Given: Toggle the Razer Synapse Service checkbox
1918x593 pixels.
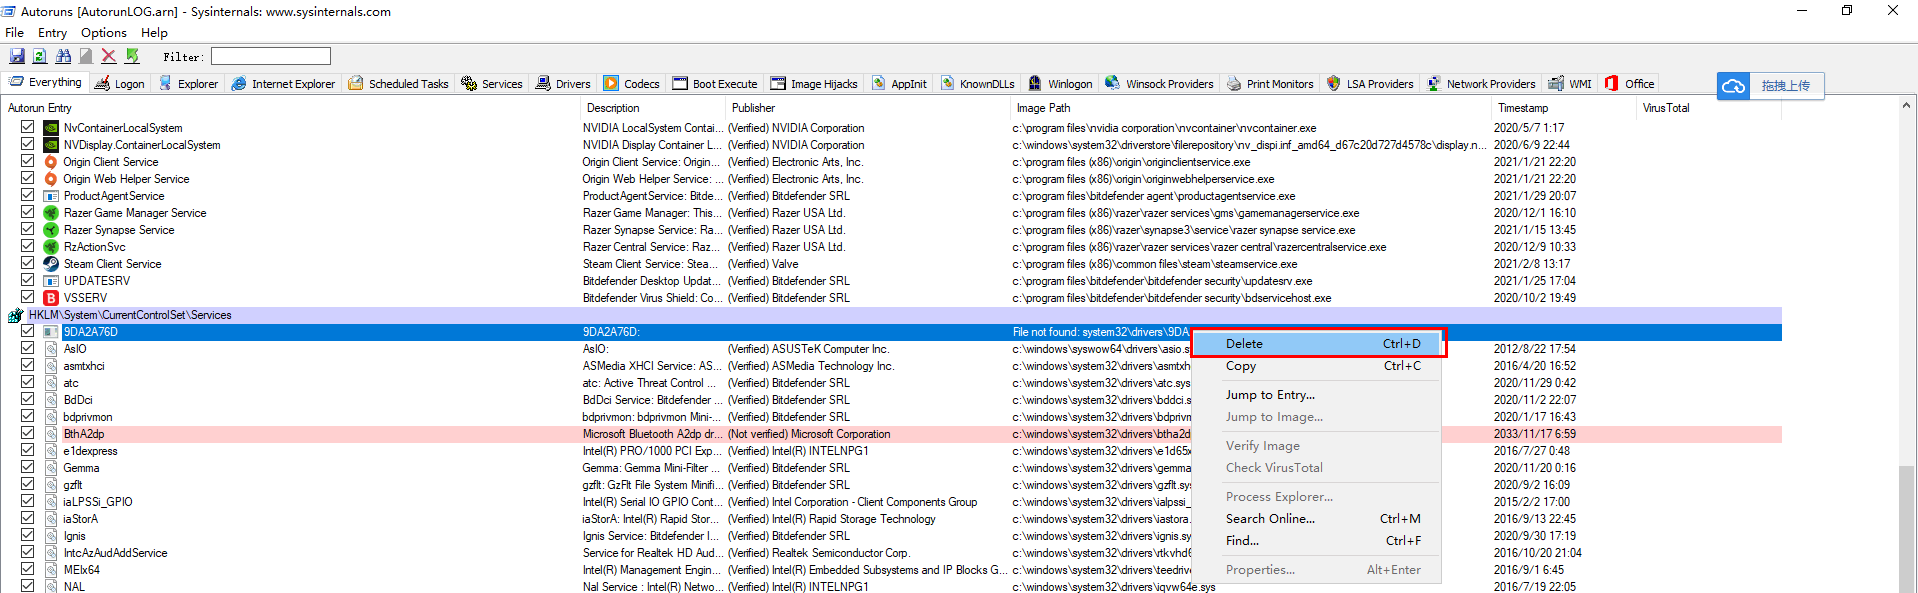Looking at the screenshot, I should click(x=27, y=229).
